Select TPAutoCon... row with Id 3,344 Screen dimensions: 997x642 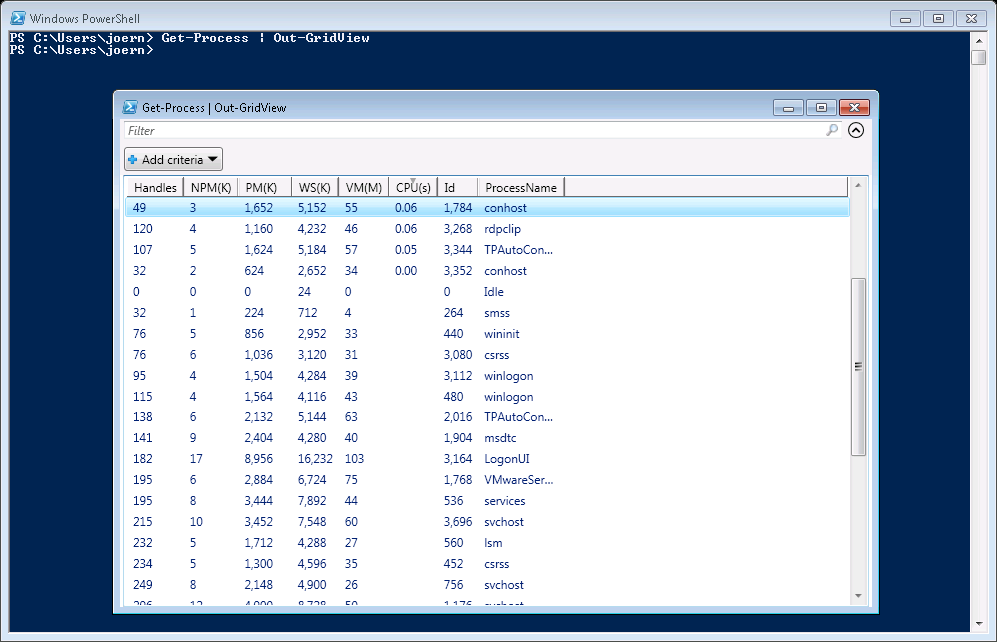[x=487, y=250]
